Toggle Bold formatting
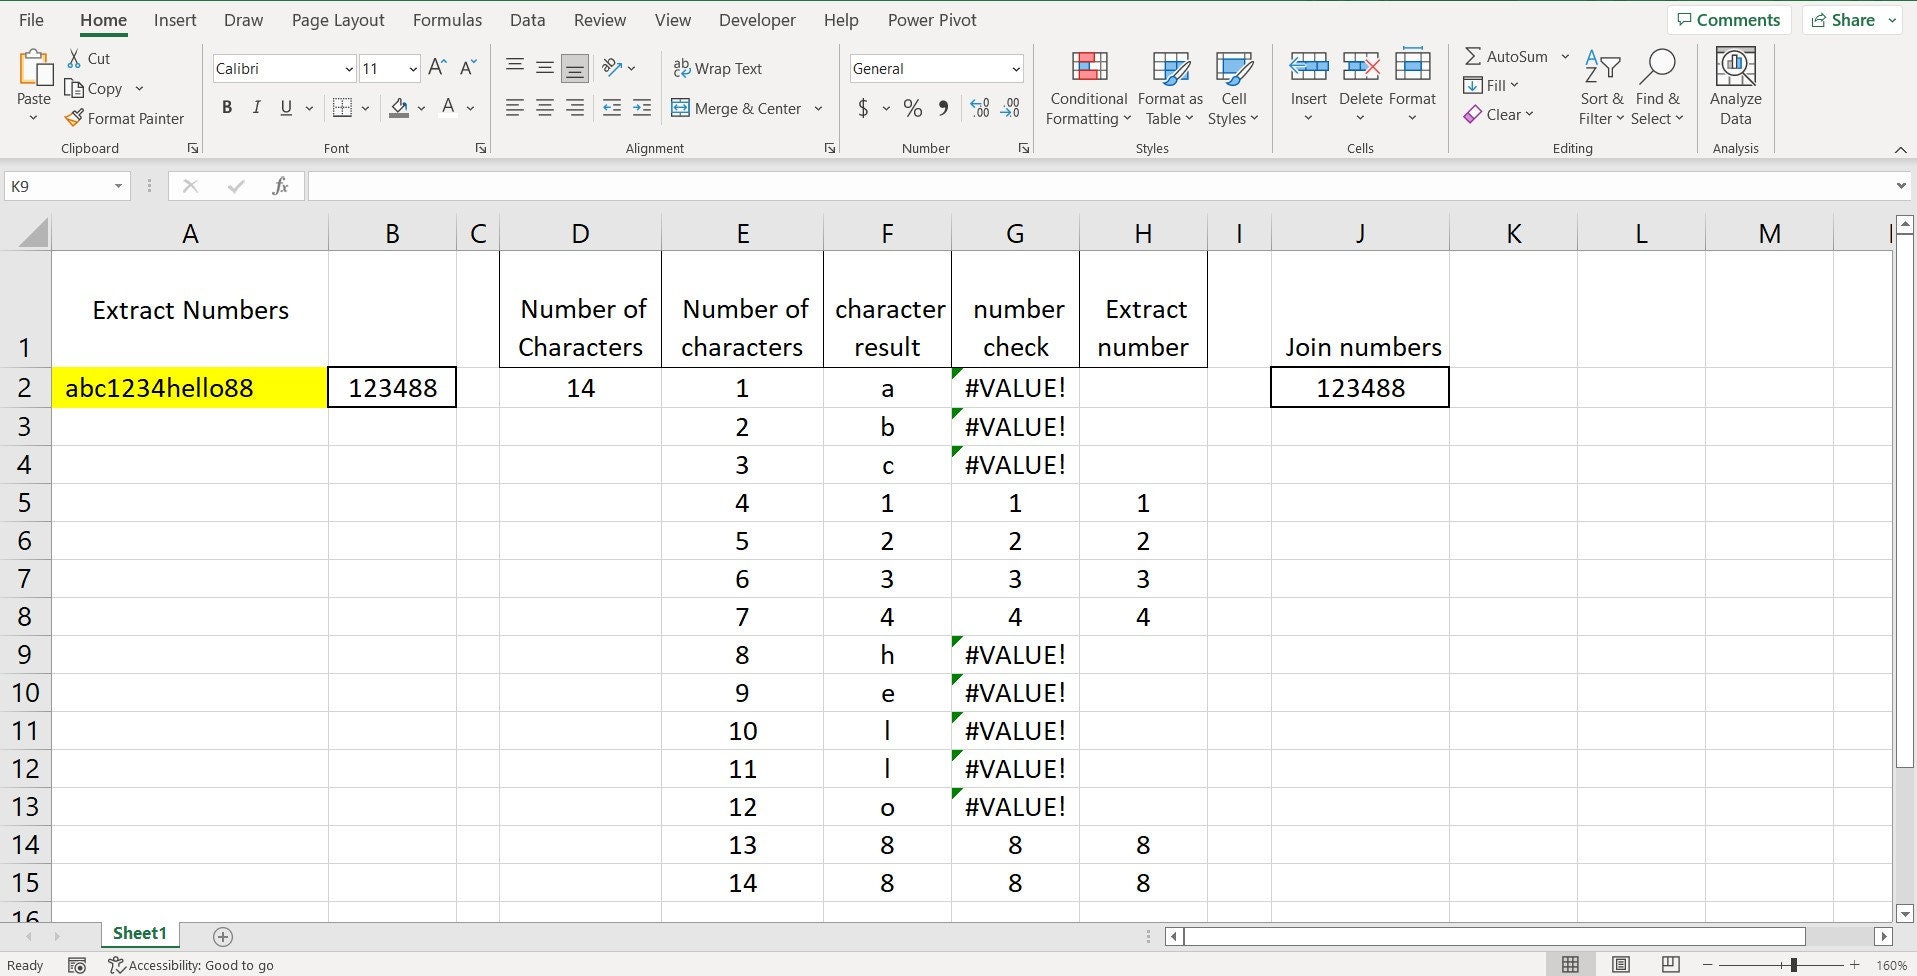Viewport: 1917px width, 976px height. 227,108
